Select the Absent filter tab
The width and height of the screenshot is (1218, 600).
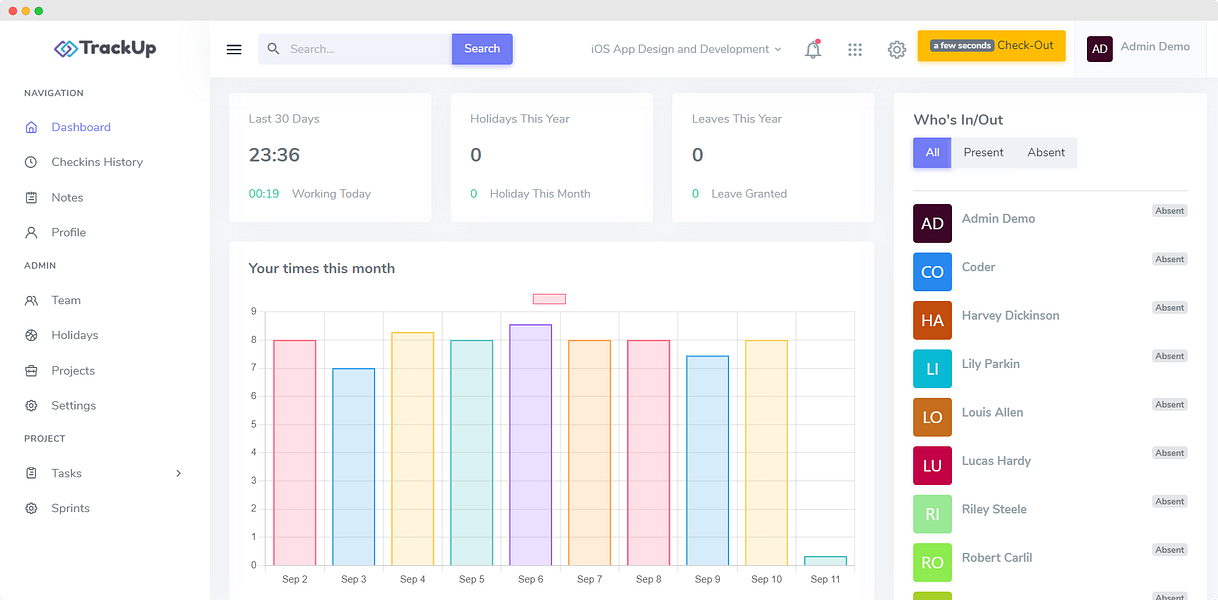1046,152
